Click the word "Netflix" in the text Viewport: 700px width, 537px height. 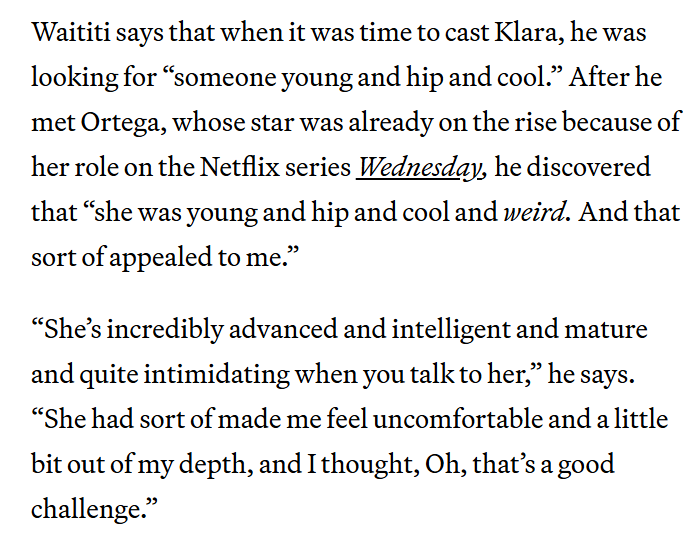pyautogui.click(x=239, y=167)
